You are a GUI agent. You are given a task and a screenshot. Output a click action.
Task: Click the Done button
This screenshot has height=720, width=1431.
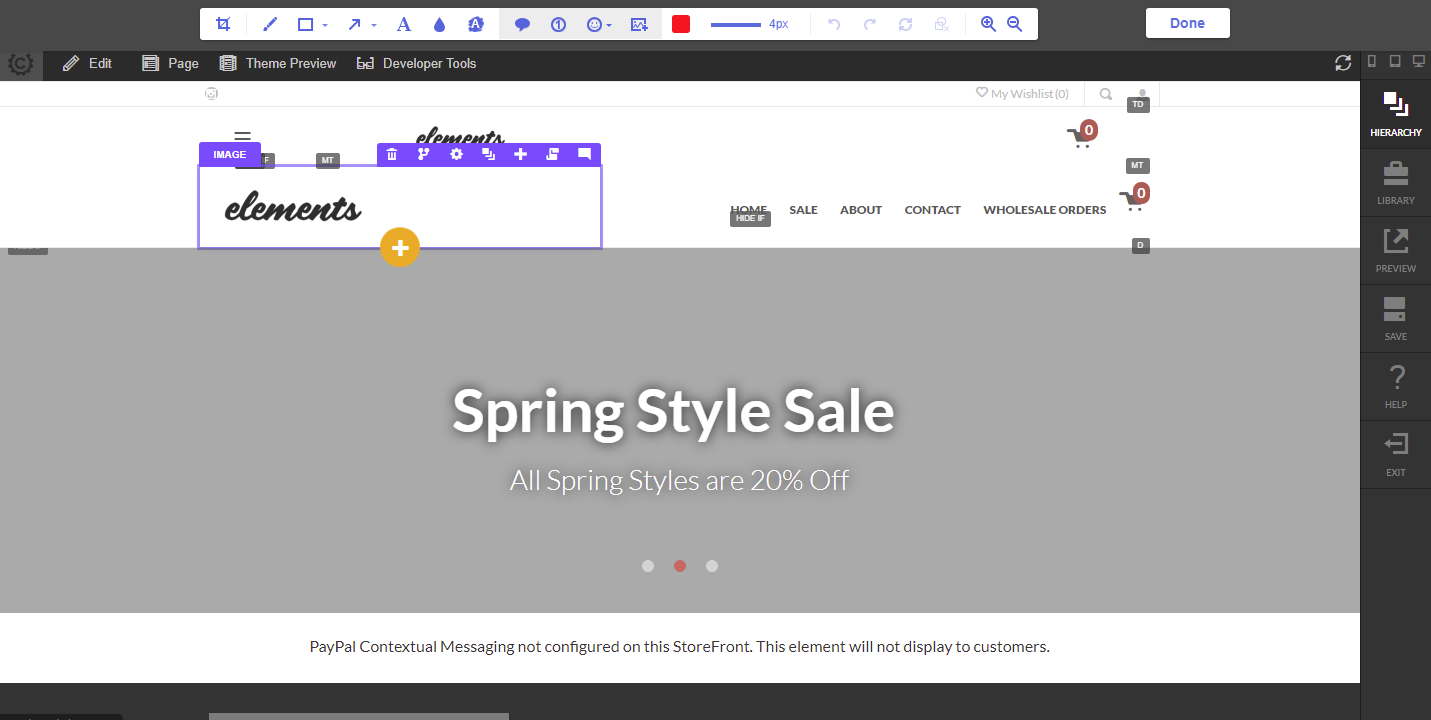pos(1187,23)
